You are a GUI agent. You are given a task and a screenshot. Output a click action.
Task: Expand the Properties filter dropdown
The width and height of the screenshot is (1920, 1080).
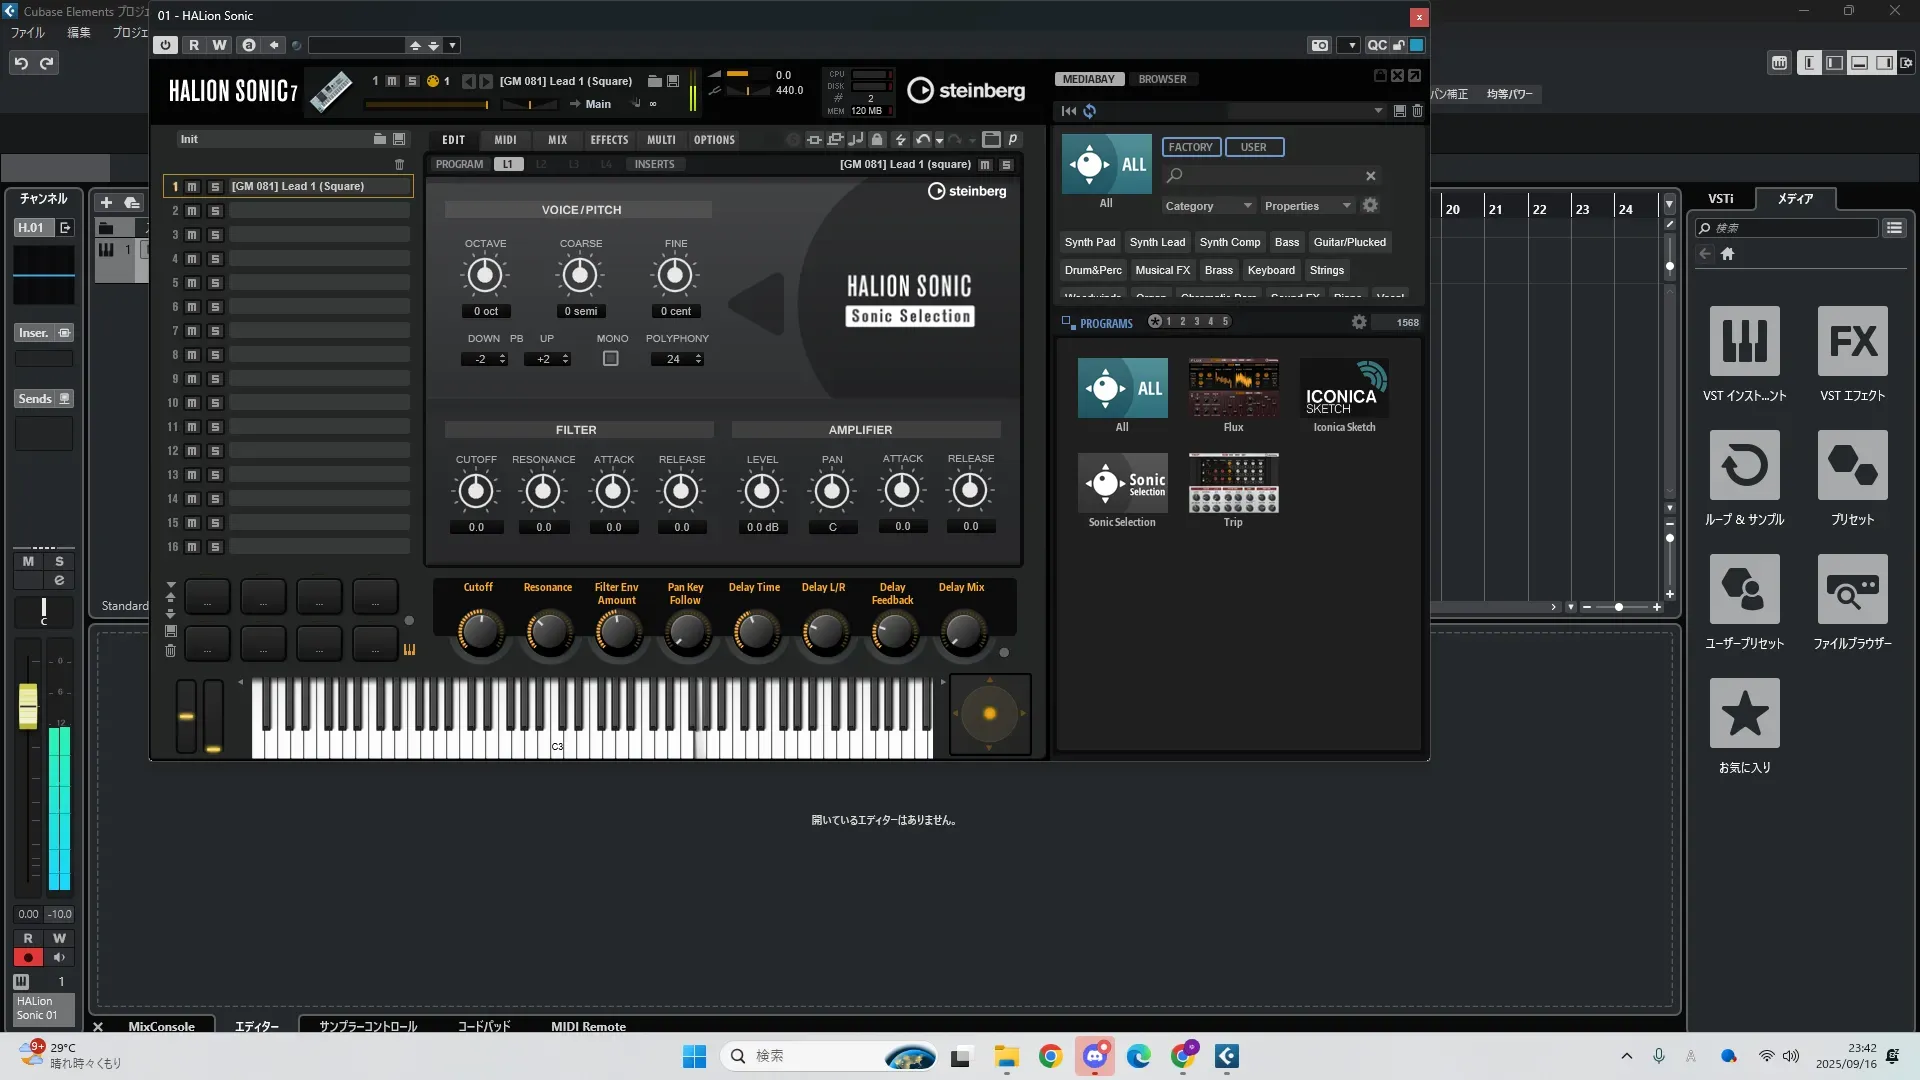pos(1307,206)
